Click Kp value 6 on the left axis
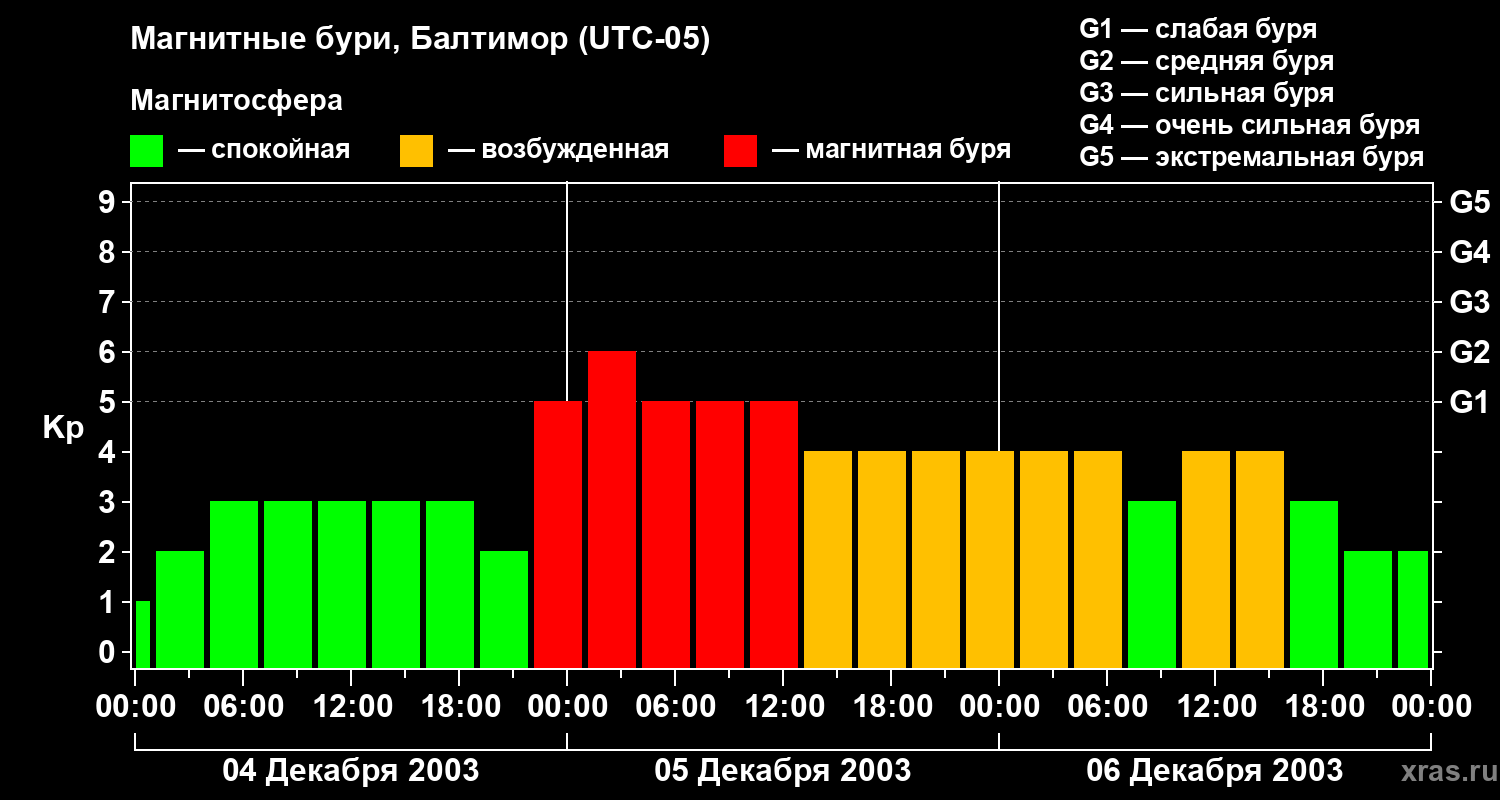 pyautogui.click(x=109, y=352)
